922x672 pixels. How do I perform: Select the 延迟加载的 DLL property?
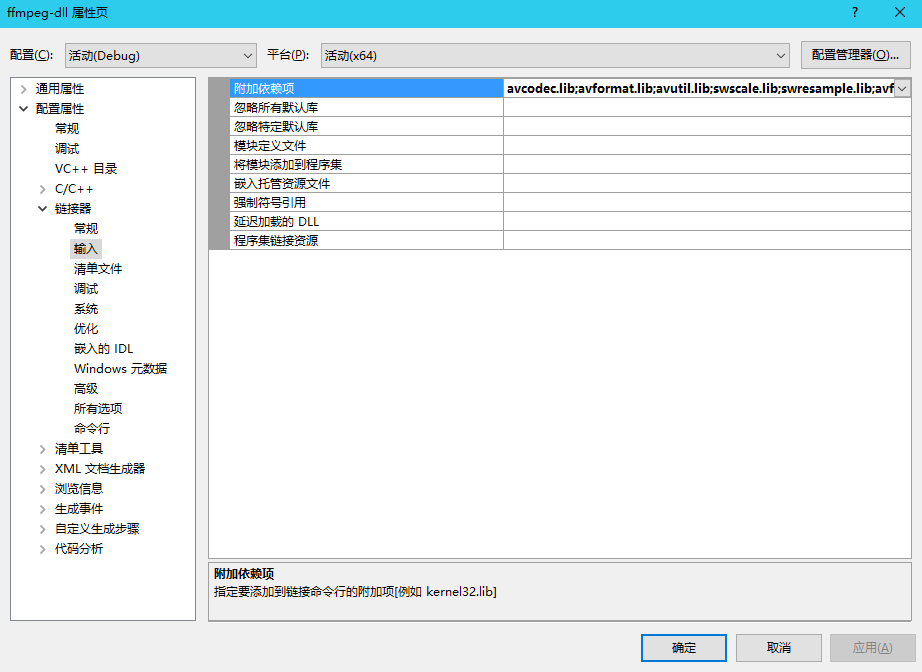tap(366, 221)
